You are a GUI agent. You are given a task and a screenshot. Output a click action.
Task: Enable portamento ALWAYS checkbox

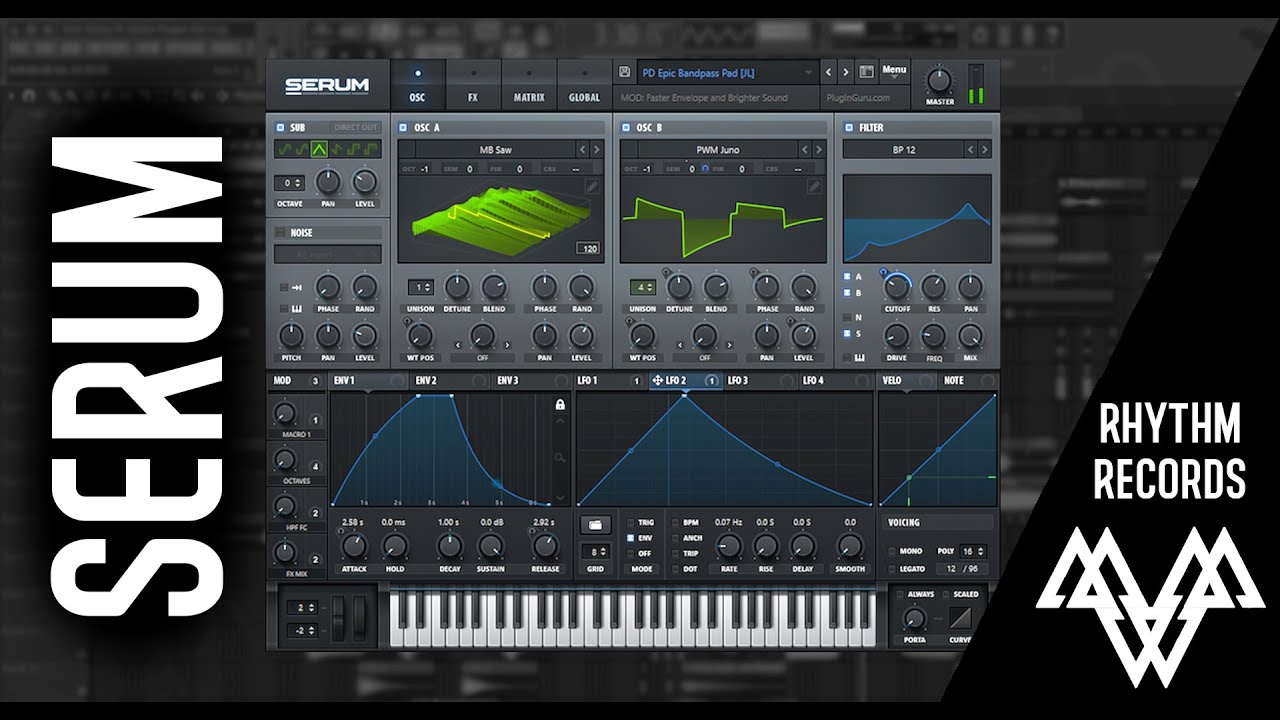[900, 594]
